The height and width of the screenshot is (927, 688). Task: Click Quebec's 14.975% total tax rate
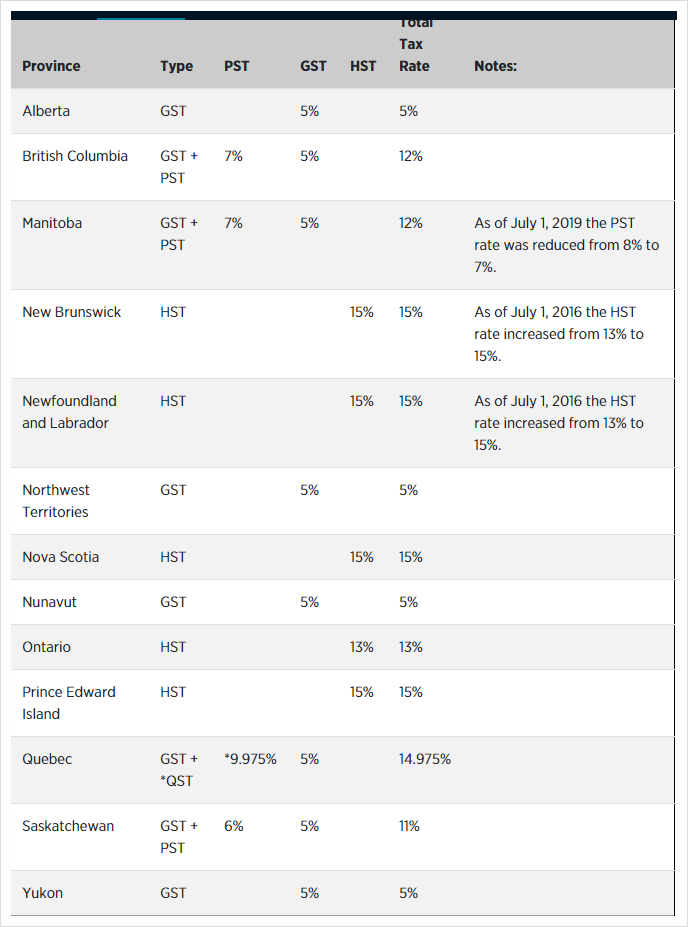click(x=425, y=759)
